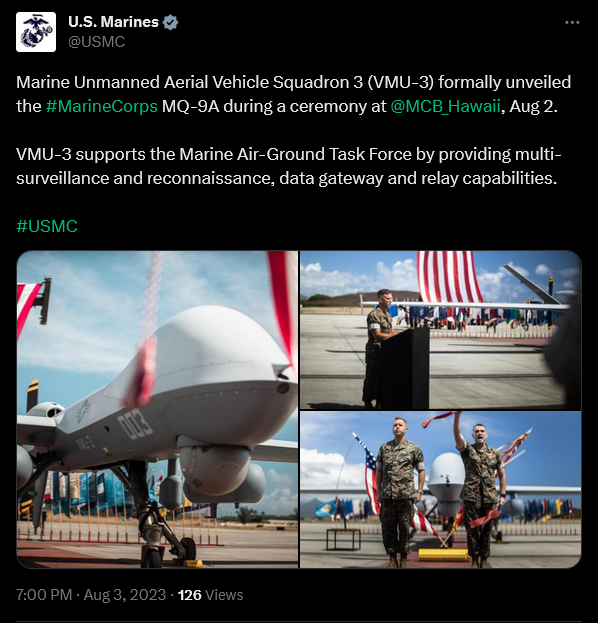Open the MQ-9A drone 003 photo
598x623 pixels.
tap(157, 409)
